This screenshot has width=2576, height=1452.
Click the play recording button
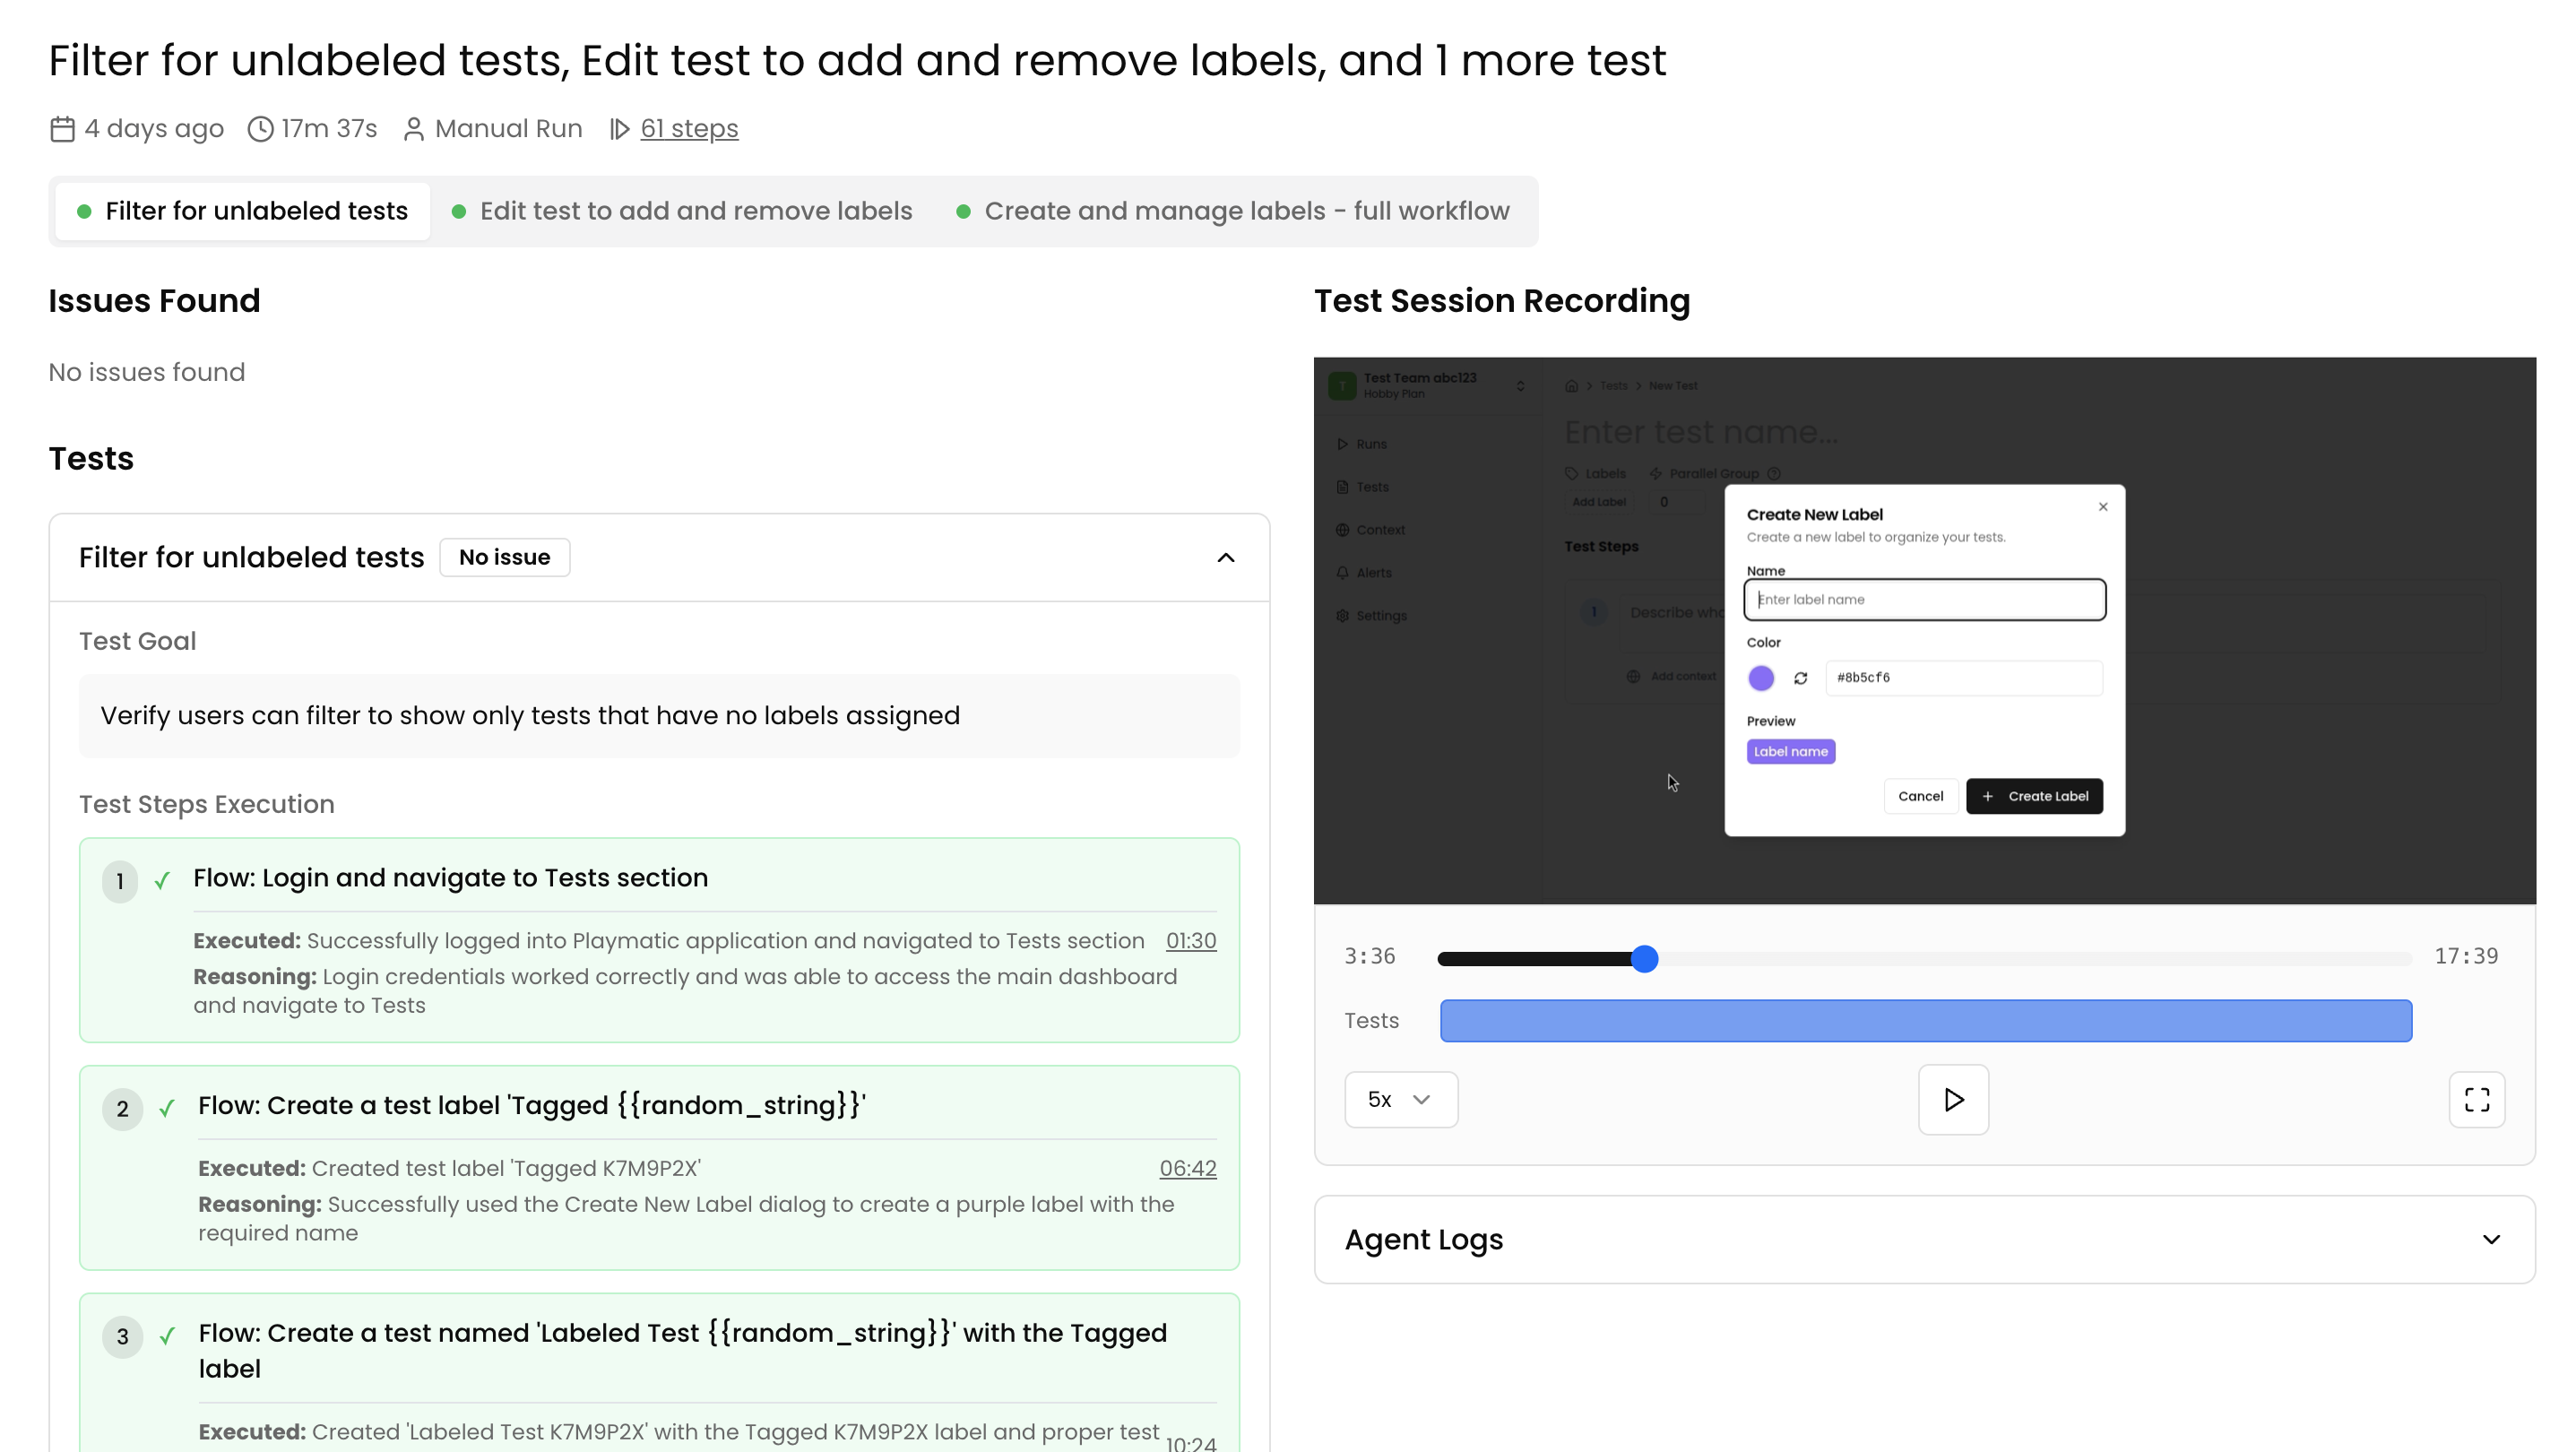click(1952, 1099)
